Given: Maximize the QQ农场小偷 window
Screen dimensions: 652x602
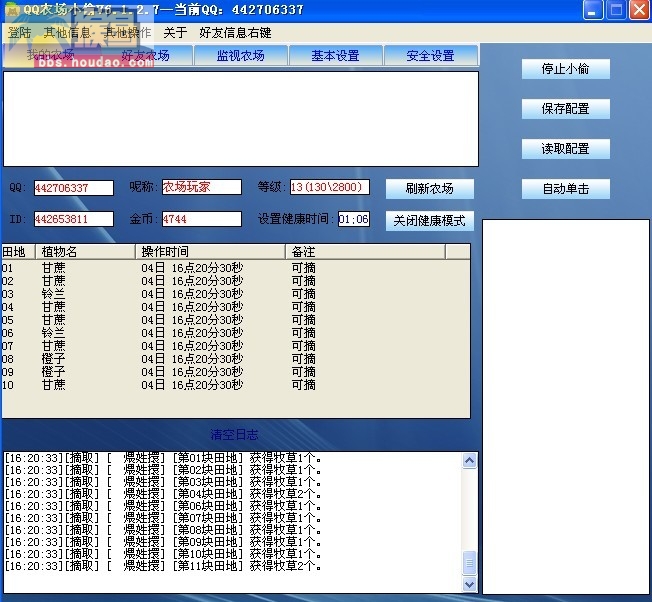Looking at the screenshot, I should tap(616, 10).
